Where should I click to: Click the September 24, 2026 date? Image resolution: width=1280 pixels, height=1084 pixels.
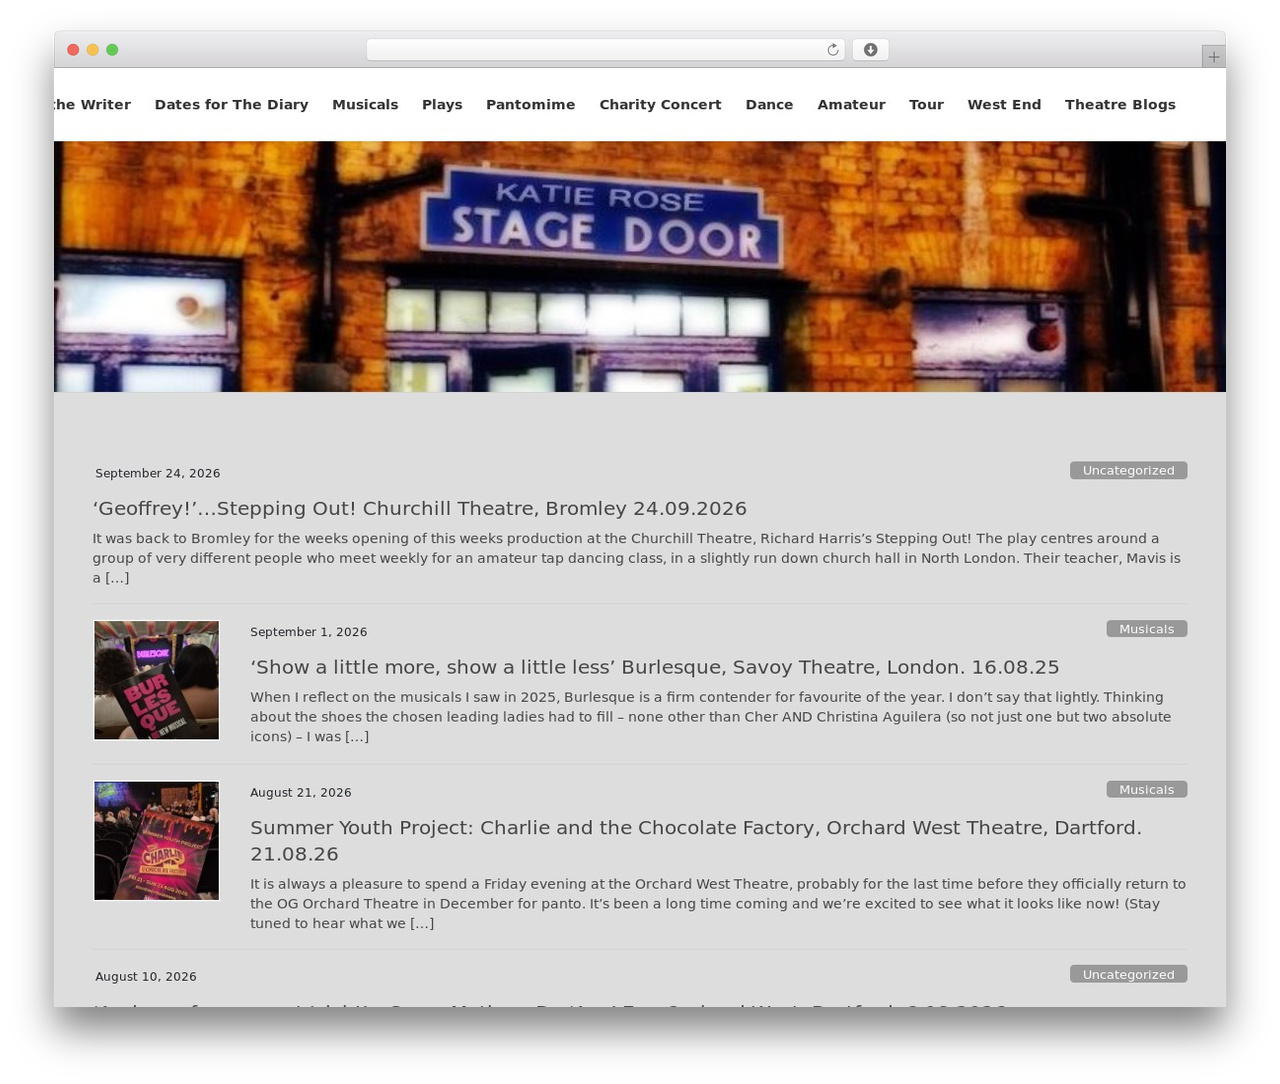point(158,473)
